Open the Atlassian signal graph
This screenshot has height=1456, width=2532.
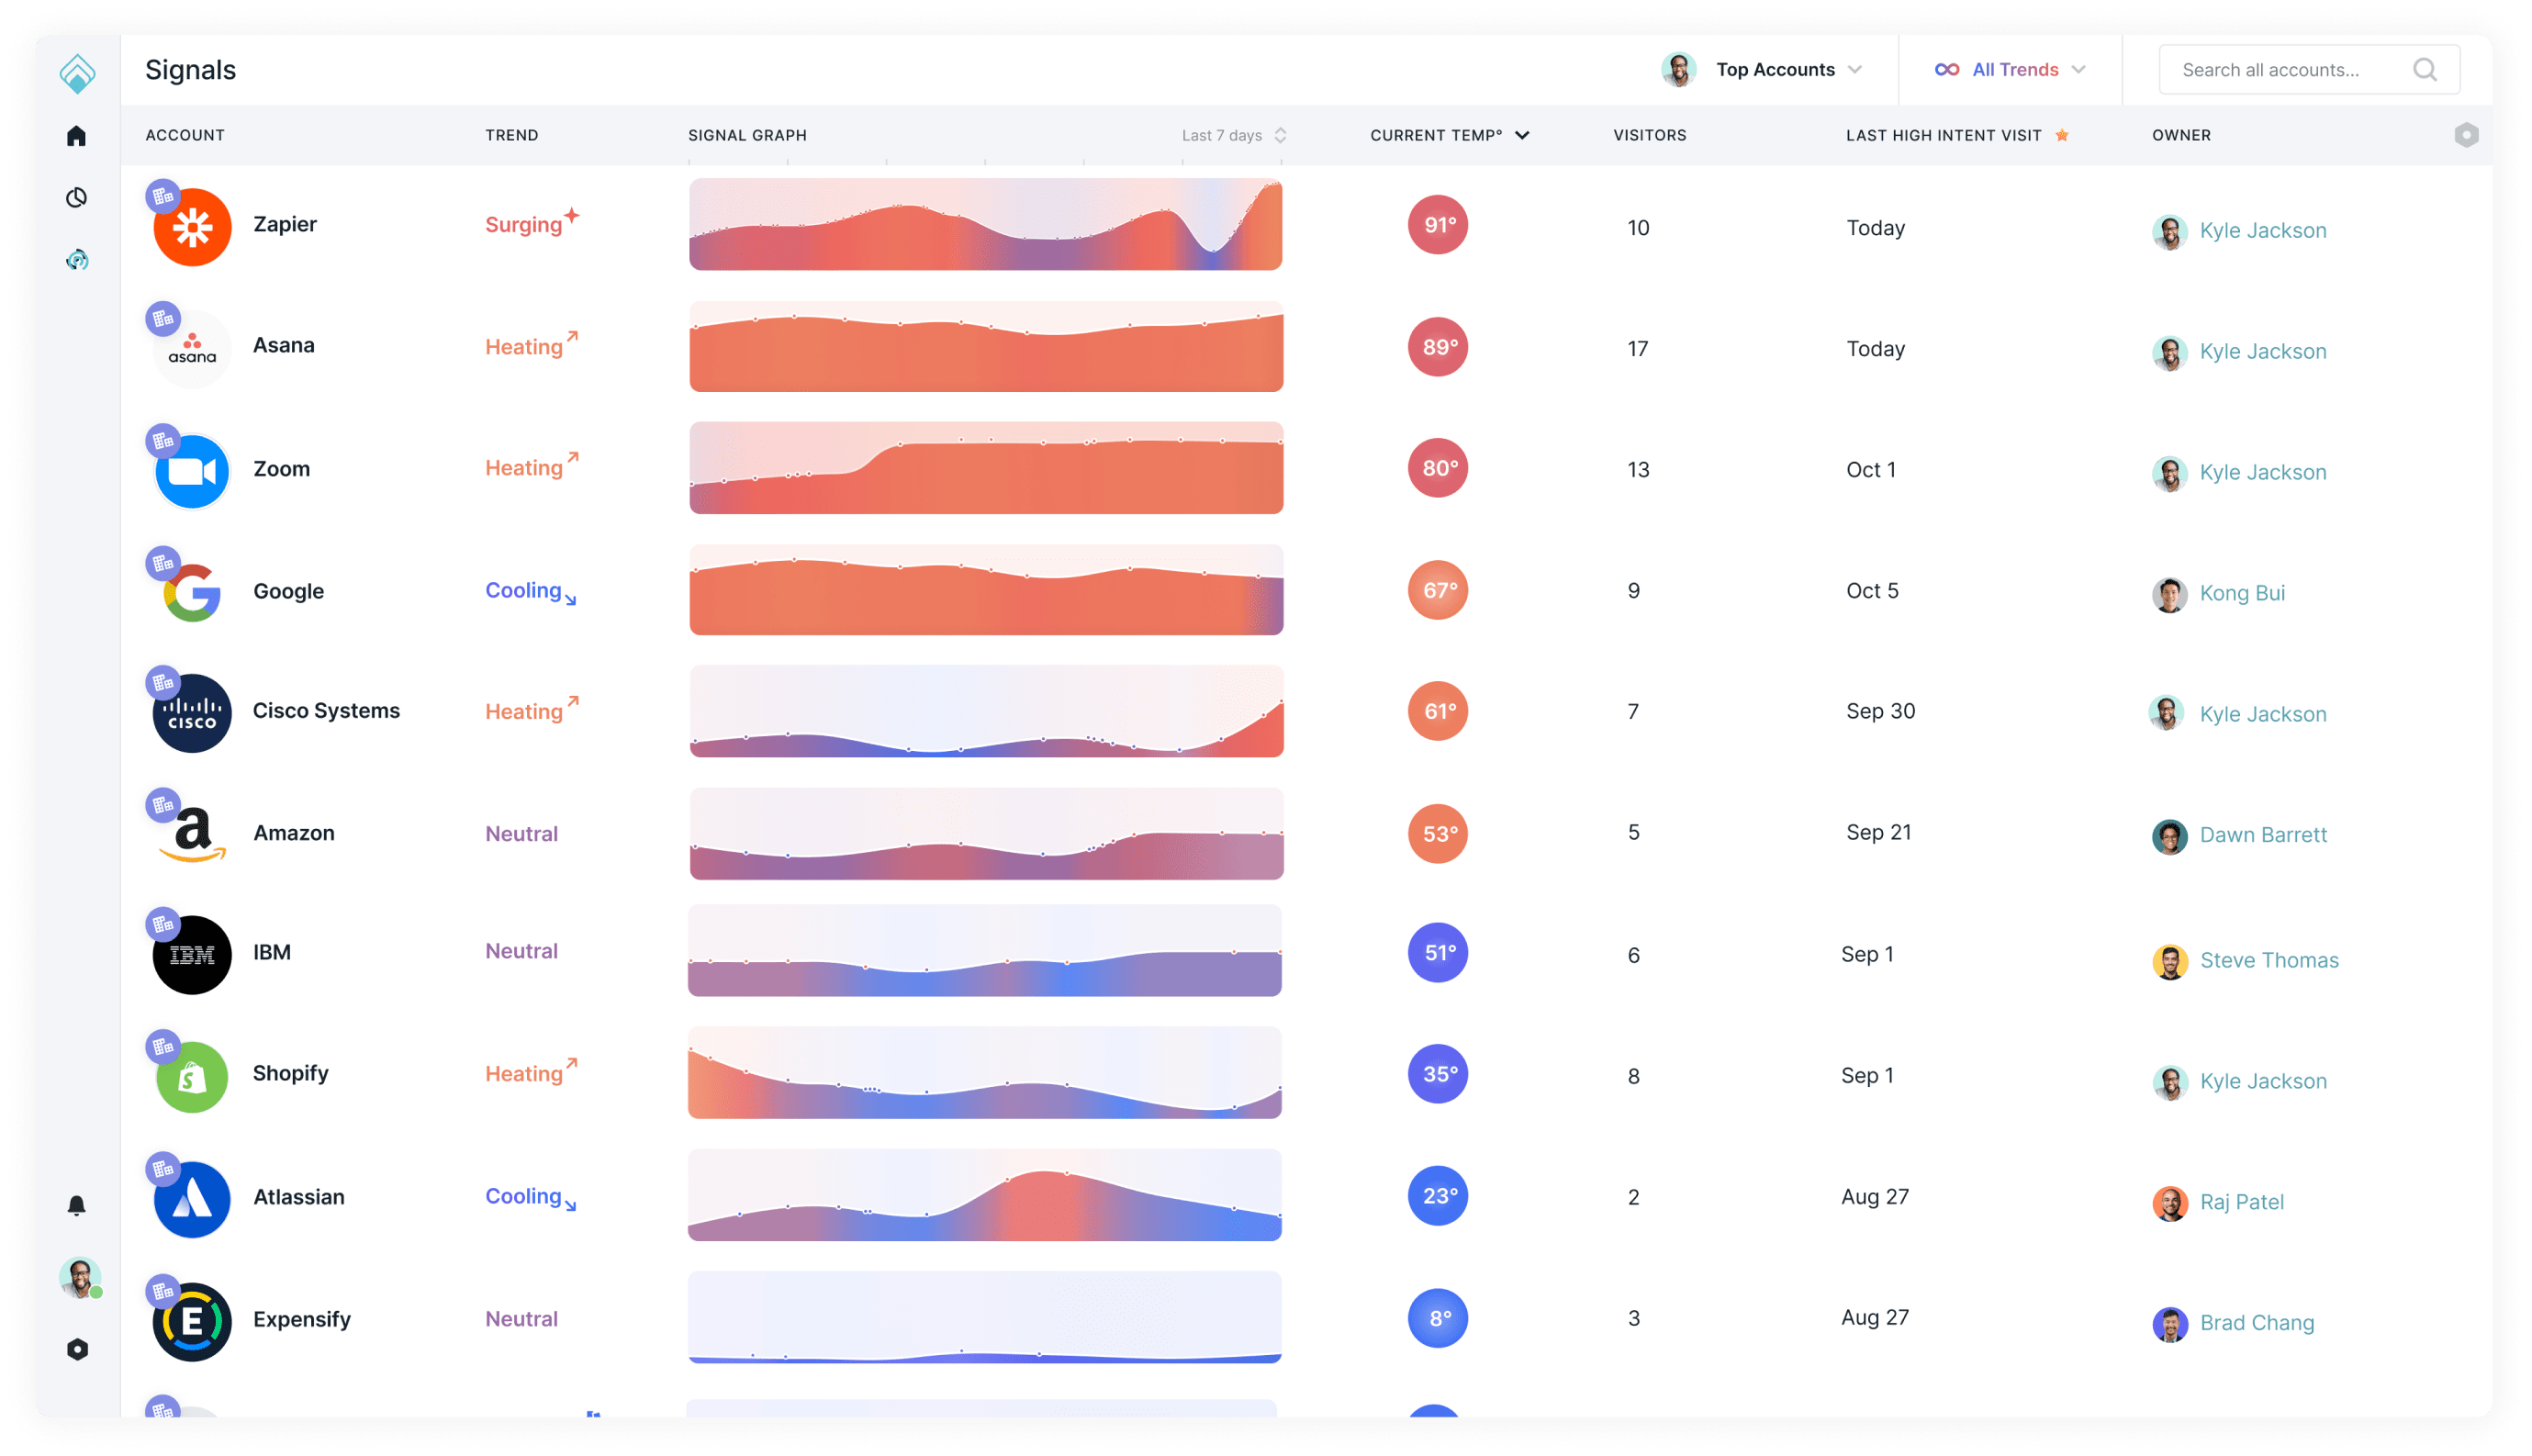[x=985, y=1196]
